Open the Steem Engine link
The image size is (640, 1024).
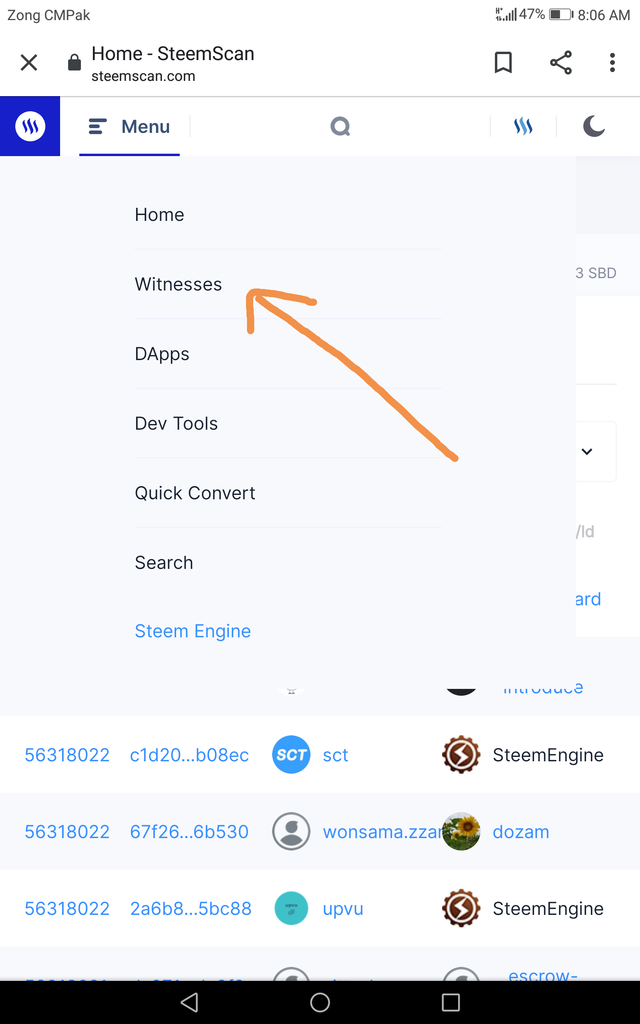(x=193, y=631)
